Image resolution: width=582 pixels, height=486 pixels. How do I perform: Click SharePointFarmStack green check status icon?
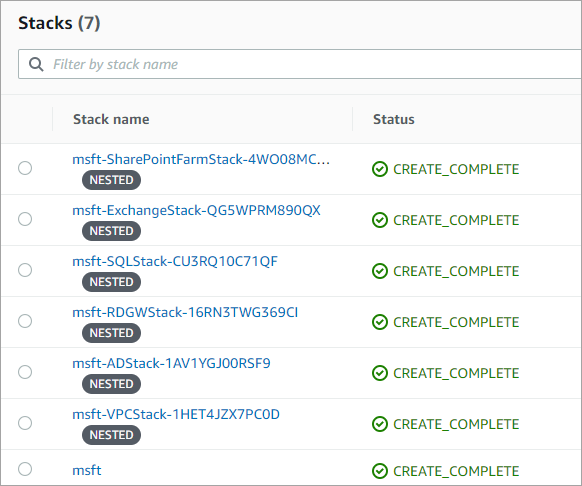point(380,169)
